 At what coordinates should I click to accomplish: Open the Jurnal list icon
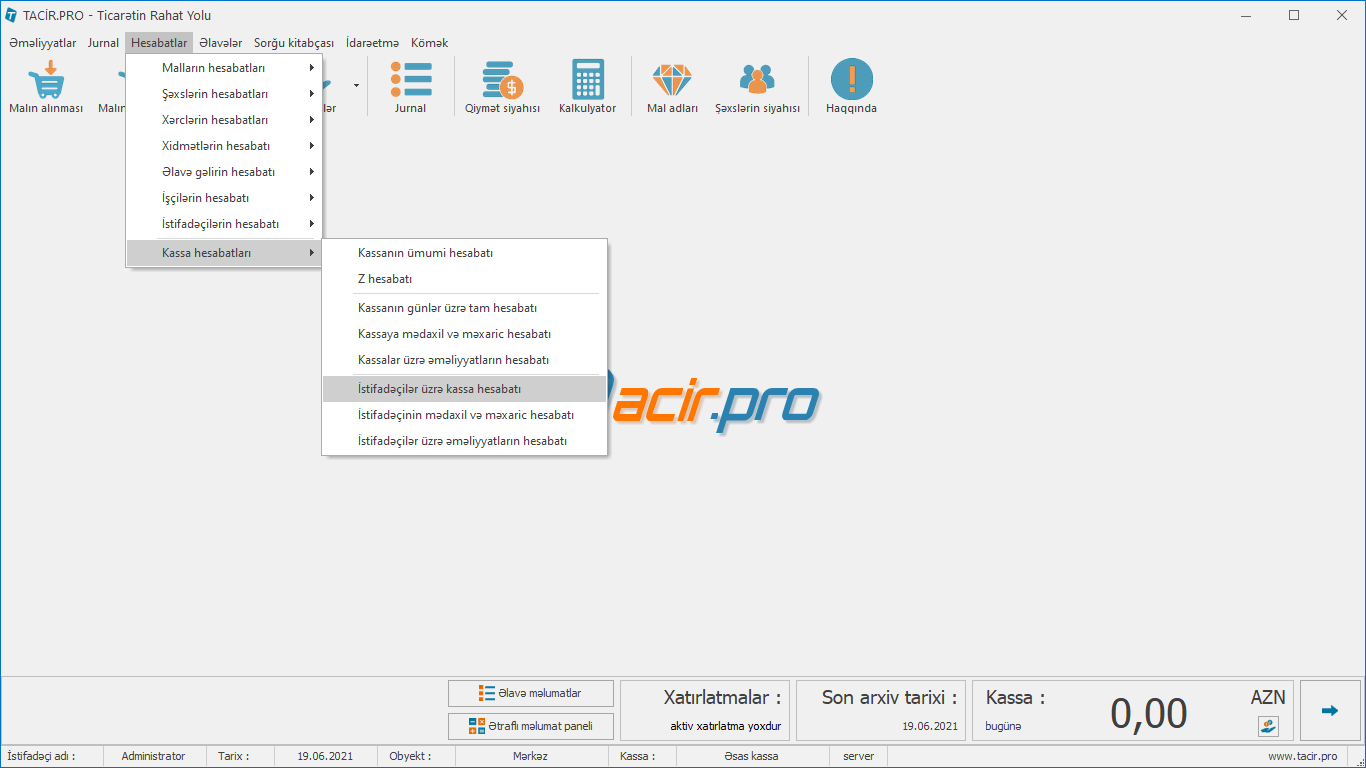pyautogui.click(x=410, y=80)
